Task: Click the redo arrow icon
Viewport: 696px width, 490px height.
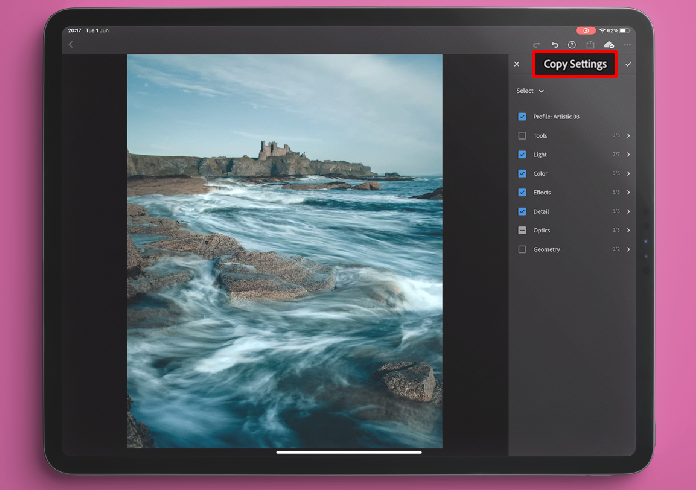Action: (x=537, y=45)
